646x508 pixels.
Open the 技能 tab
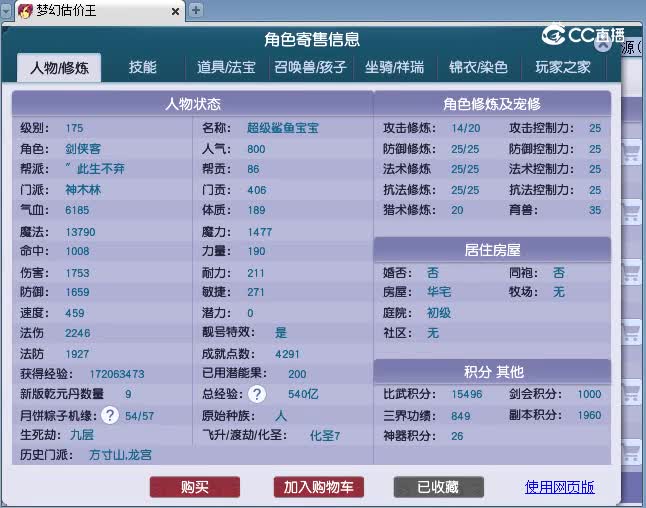[142, 67]
